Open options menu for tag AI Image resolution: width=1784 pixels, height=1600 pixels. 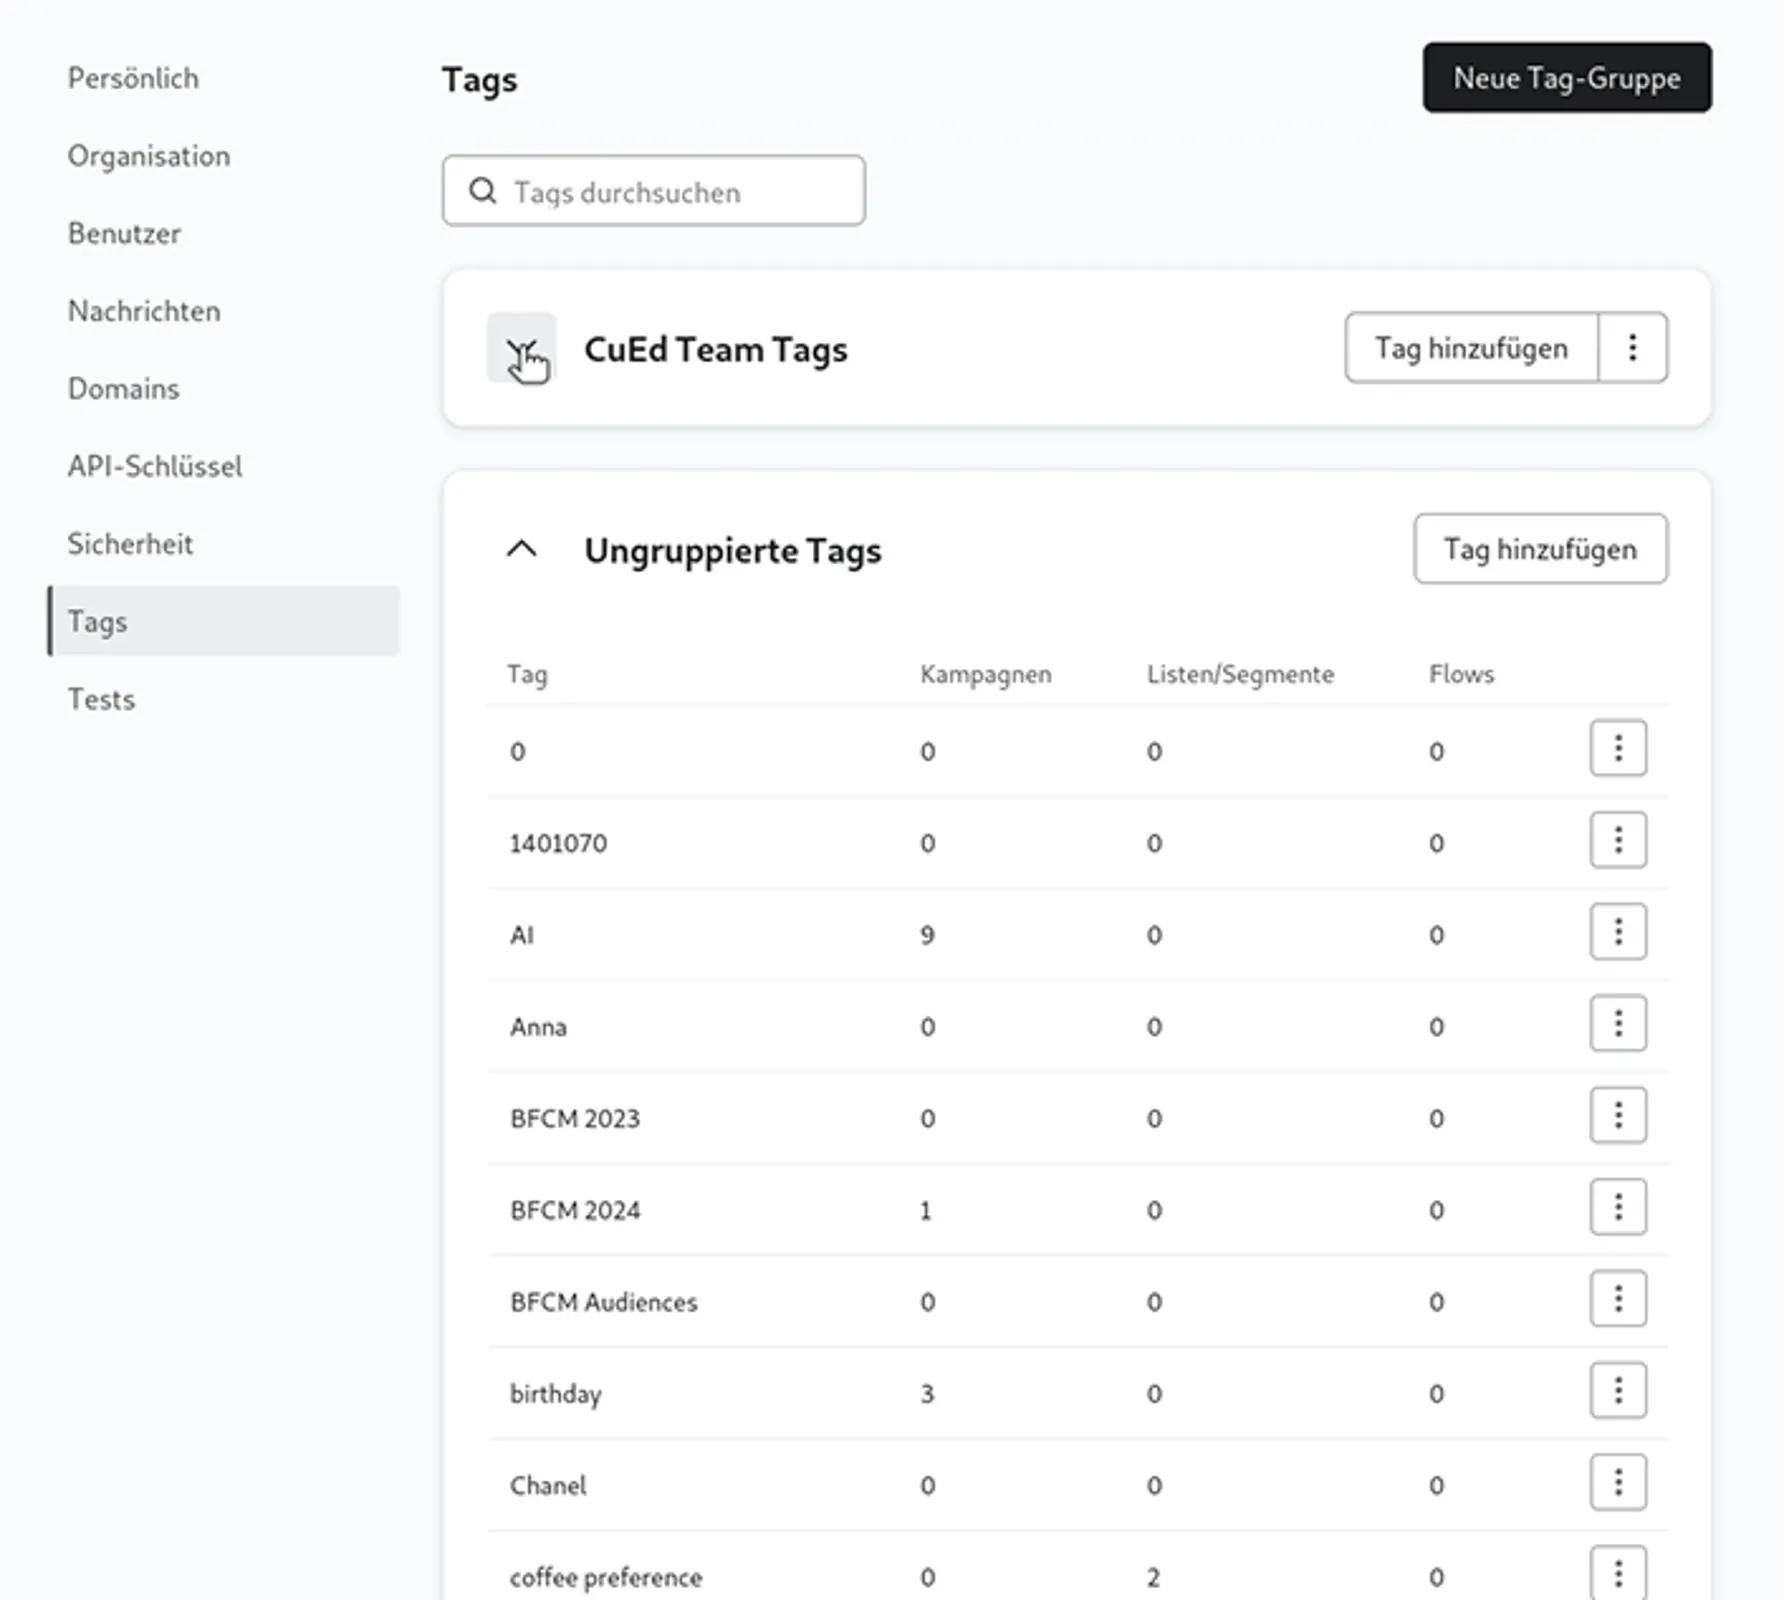click(x=1617, y=932)
